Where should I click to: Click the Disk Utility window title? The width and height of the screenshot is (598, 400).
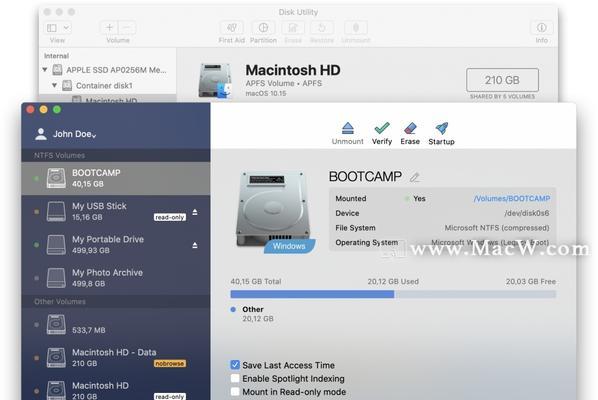tap(298, 12)
